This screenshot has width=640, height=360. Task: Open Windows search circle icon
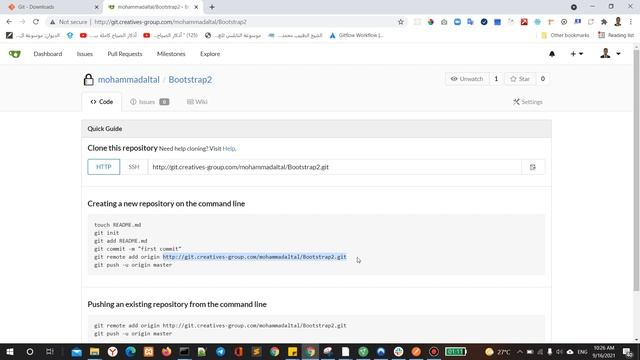(x=30, y=351)
